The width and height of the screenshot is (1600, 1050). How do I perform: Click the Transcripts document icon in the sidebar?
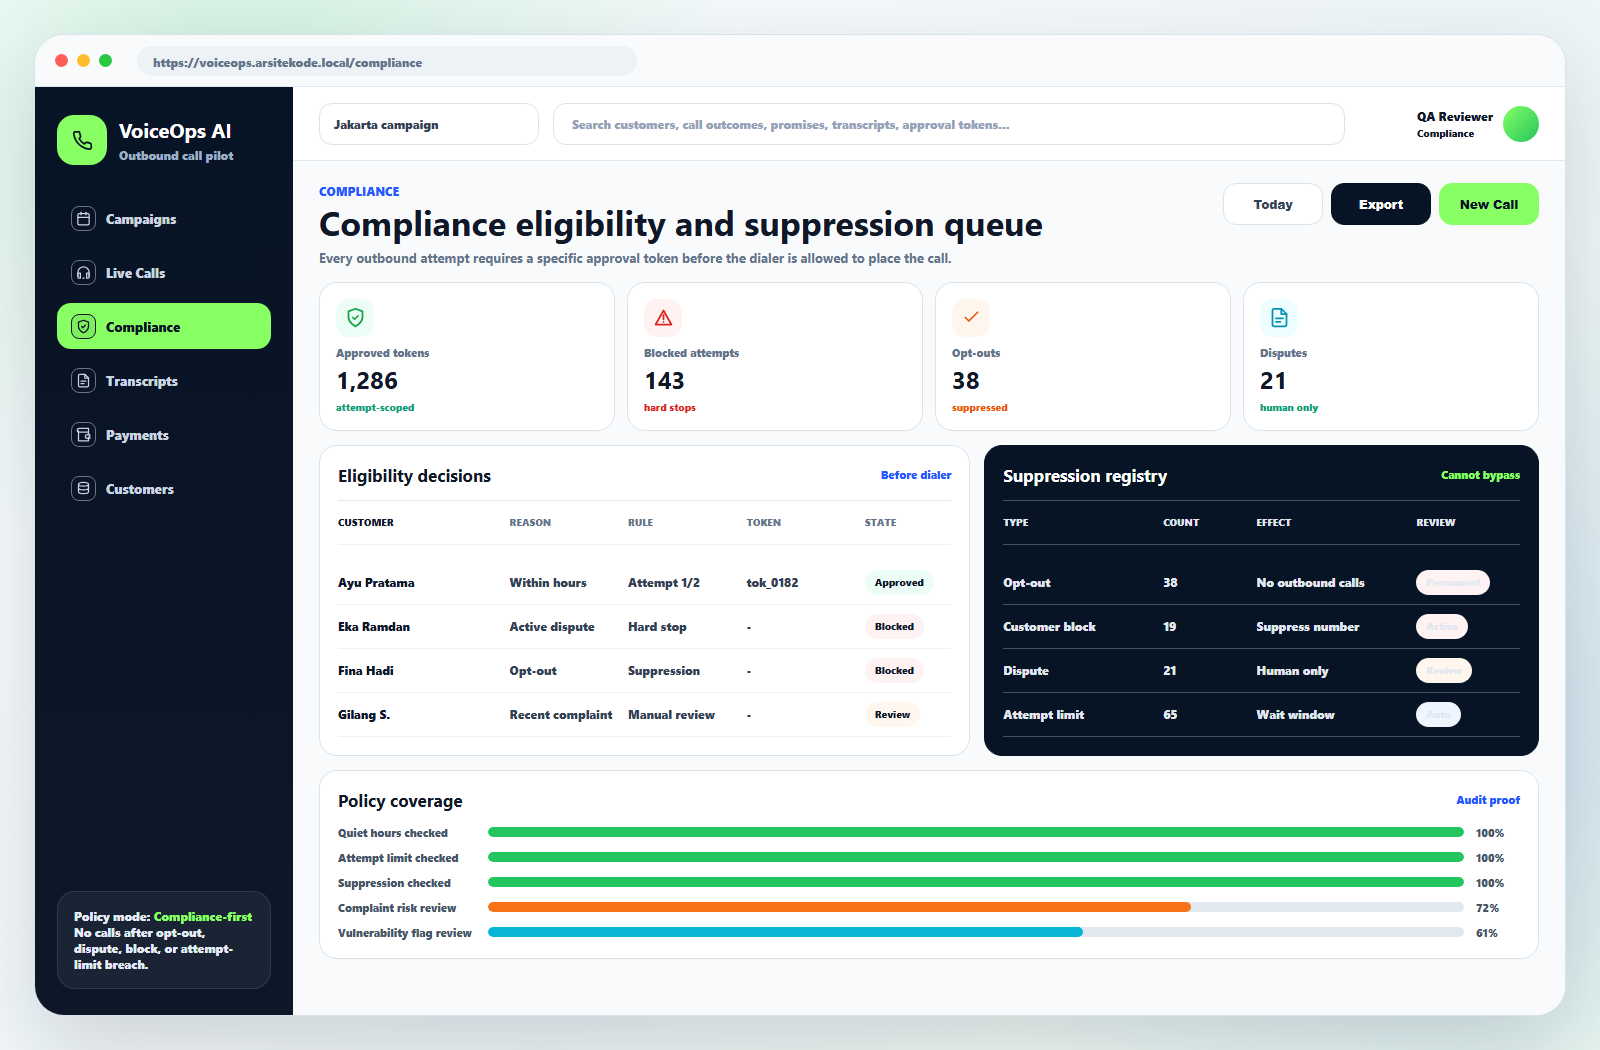[x=84, y=381]
